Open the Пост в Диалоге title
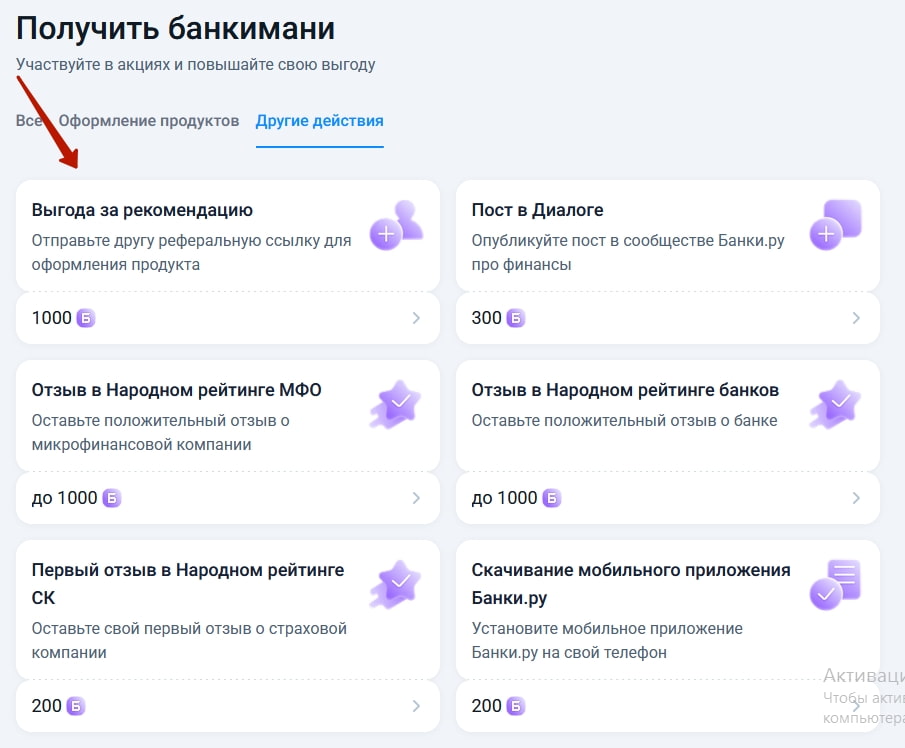Image resolution: width=905 pixels, height=748 pixels. tap(537, 210)
